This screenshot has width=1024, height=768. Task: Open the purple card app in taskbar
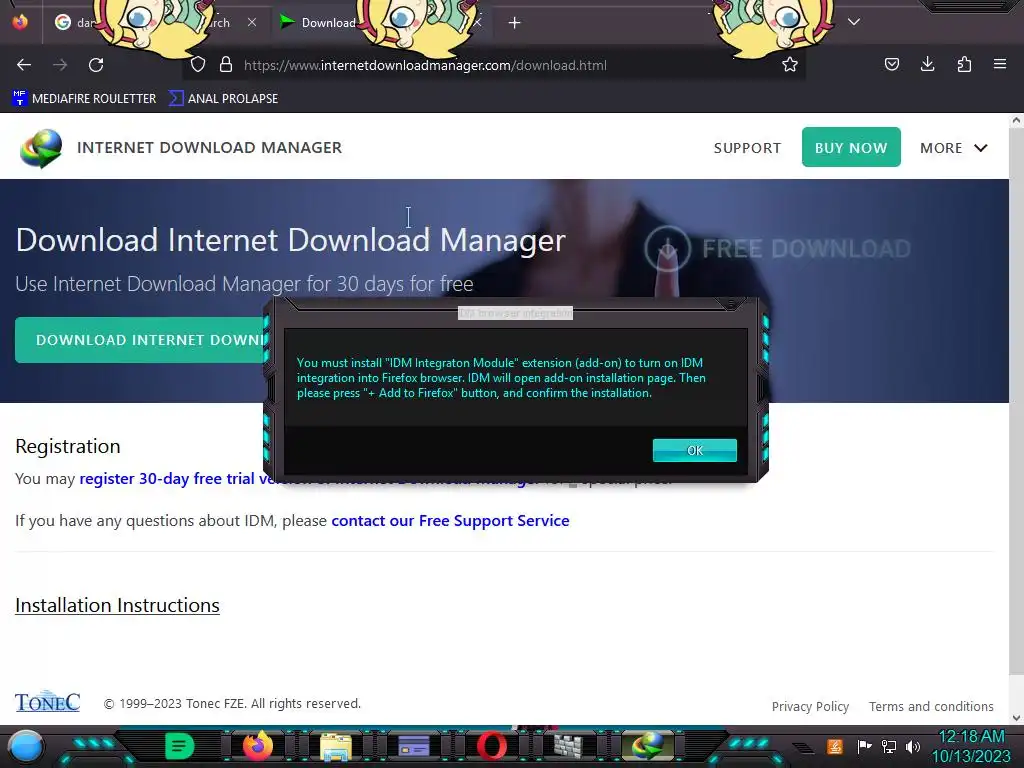[413, 746]
